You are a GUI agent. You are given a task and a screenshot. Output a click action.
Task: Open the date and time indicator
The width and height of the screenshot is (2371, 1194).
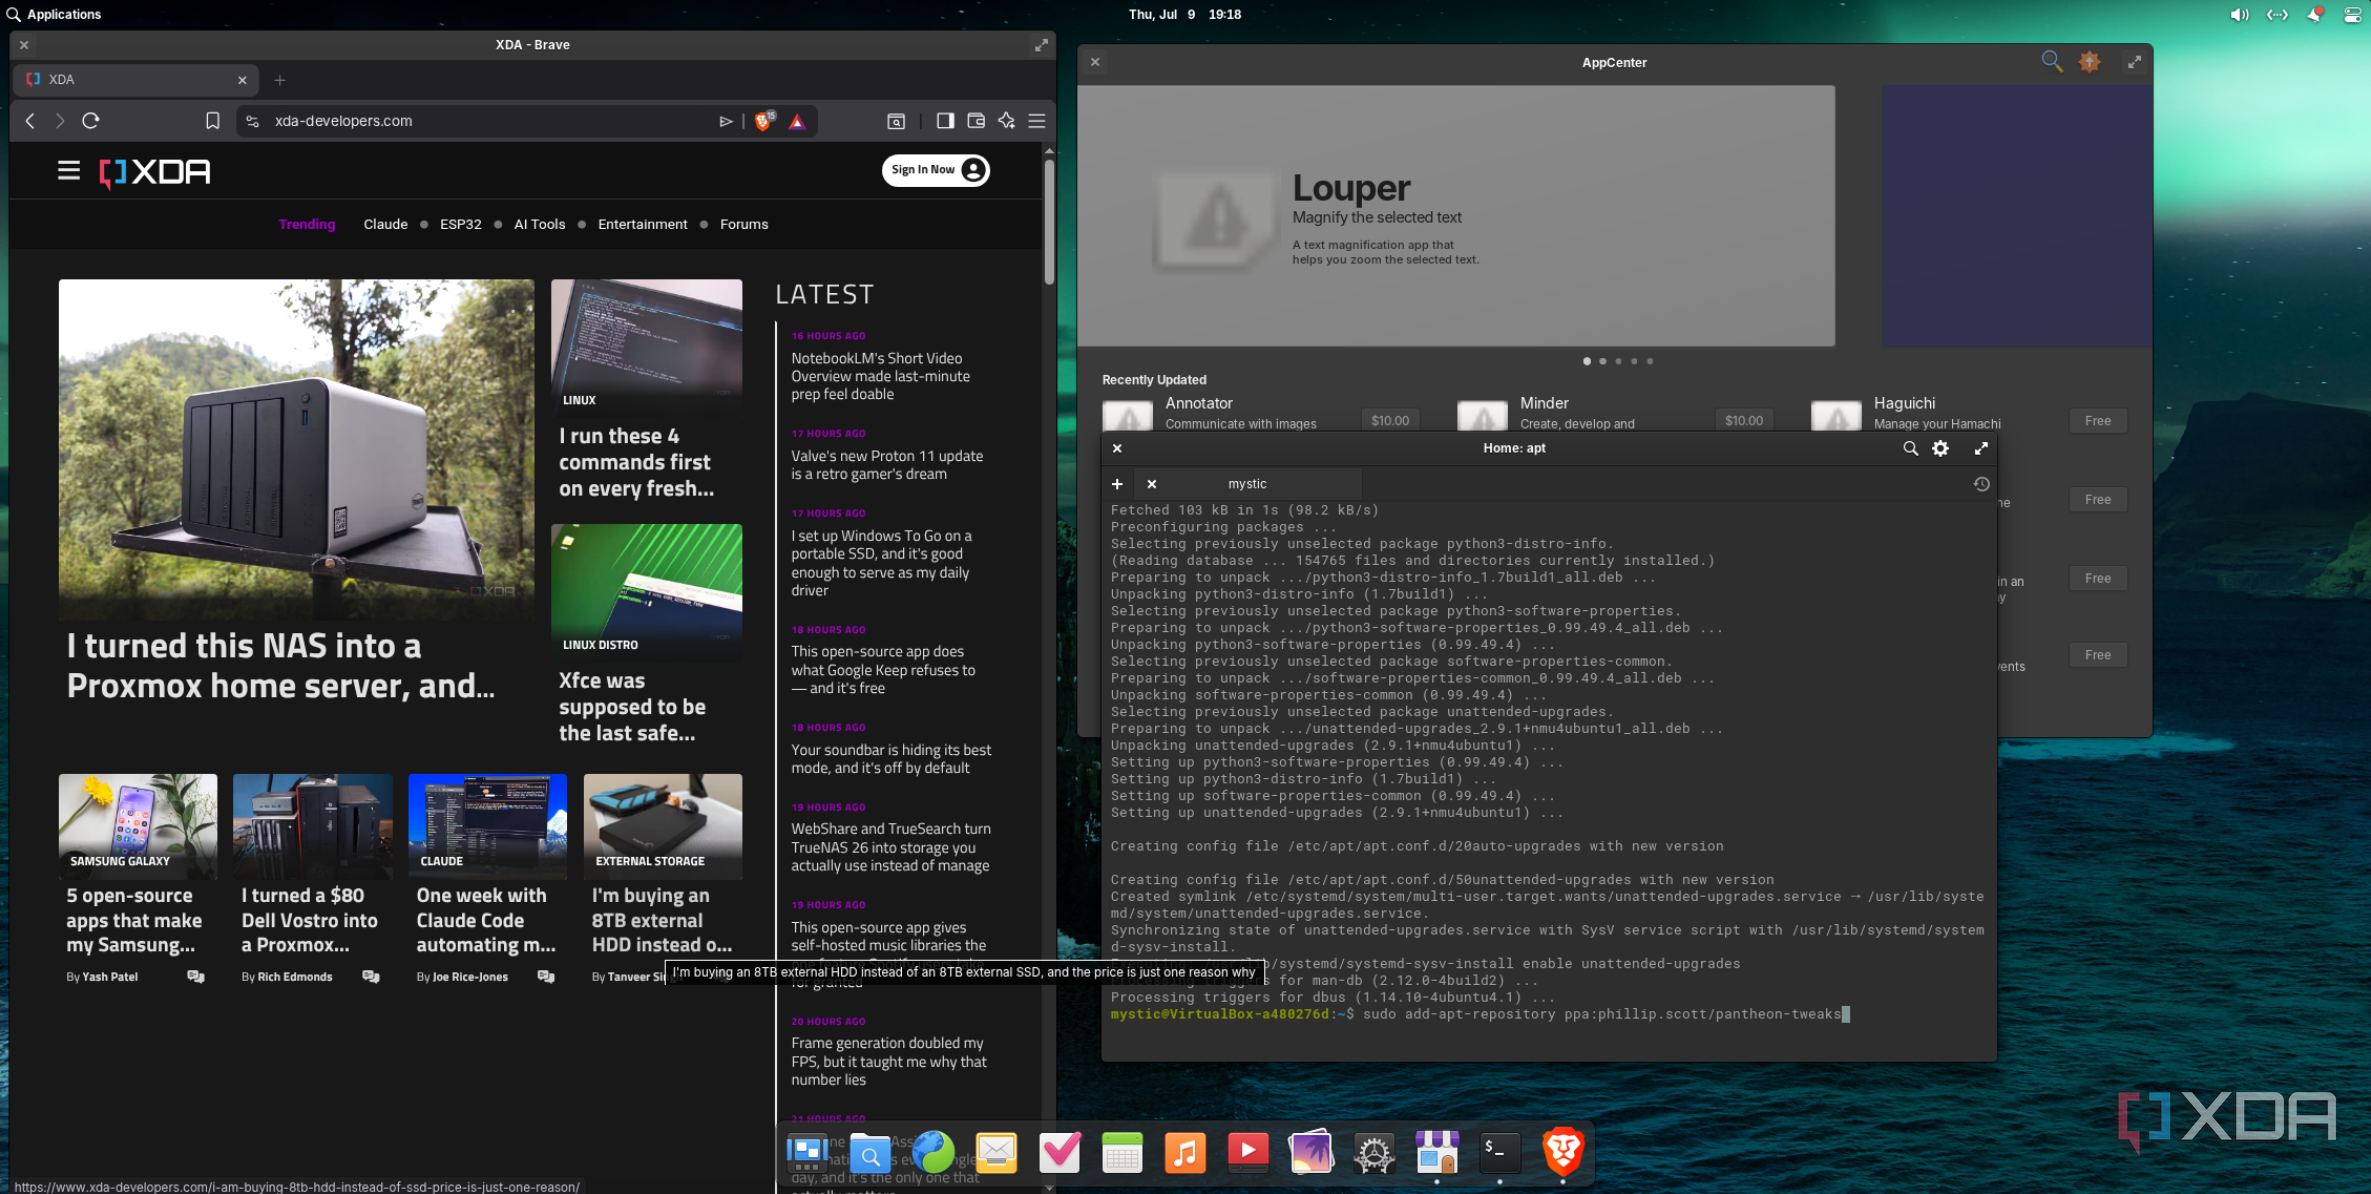click(1185, 14)
